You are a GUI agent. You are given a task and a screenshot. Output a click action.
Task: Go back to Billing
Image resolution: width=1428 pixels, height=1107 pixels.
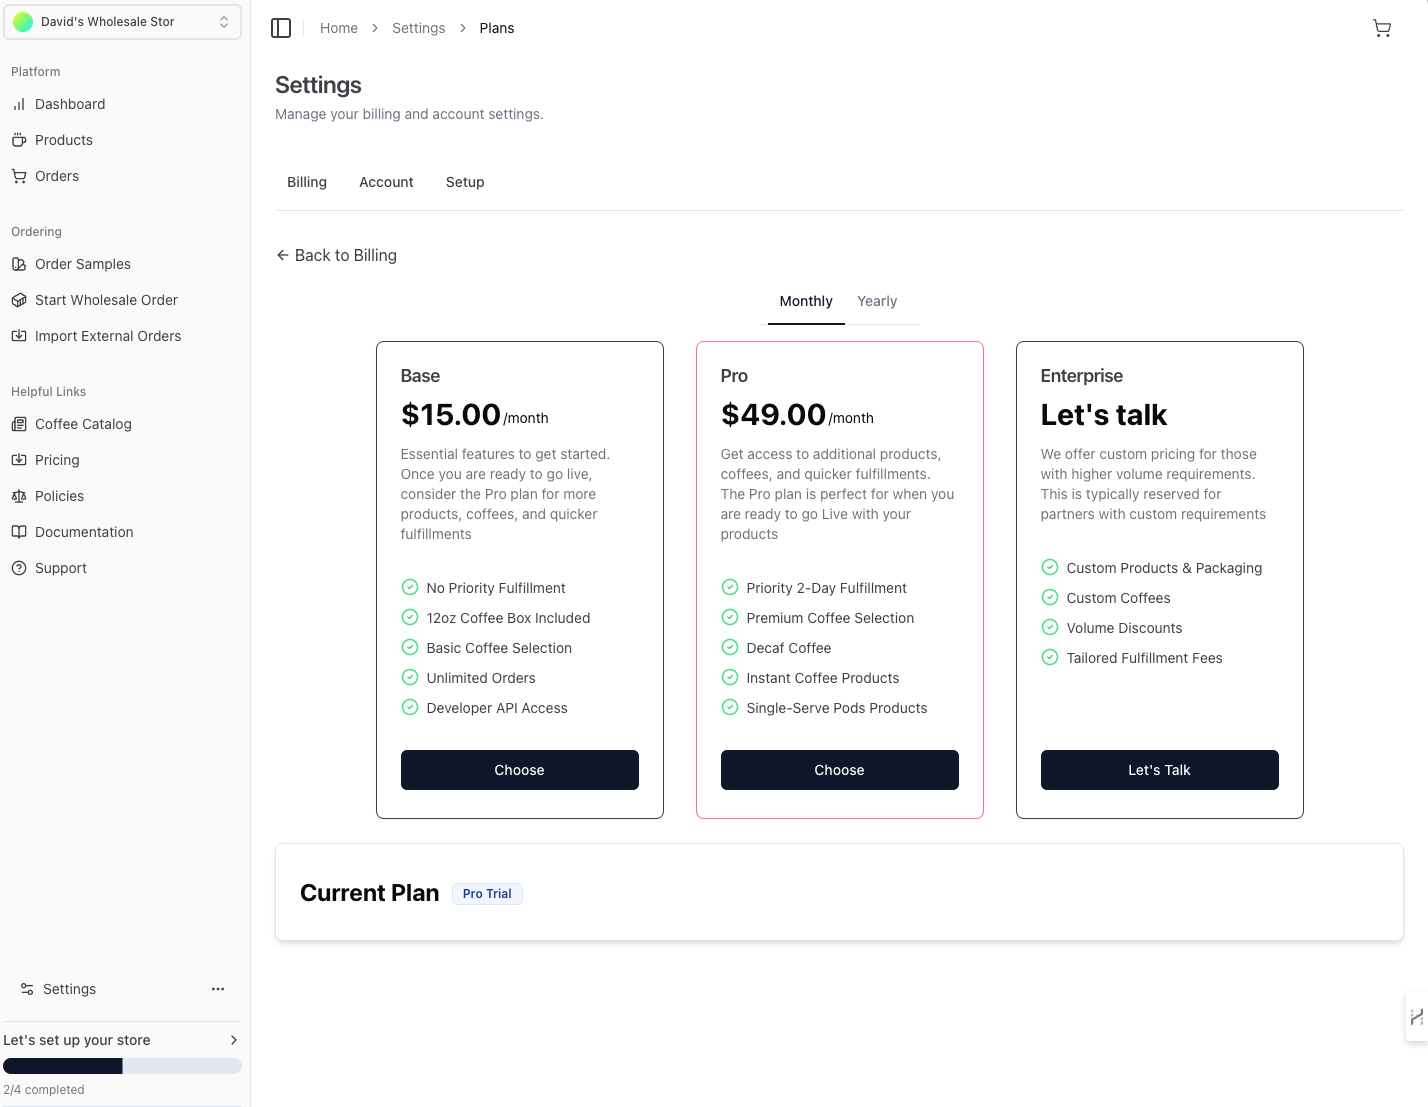click(x=337, y=255)
